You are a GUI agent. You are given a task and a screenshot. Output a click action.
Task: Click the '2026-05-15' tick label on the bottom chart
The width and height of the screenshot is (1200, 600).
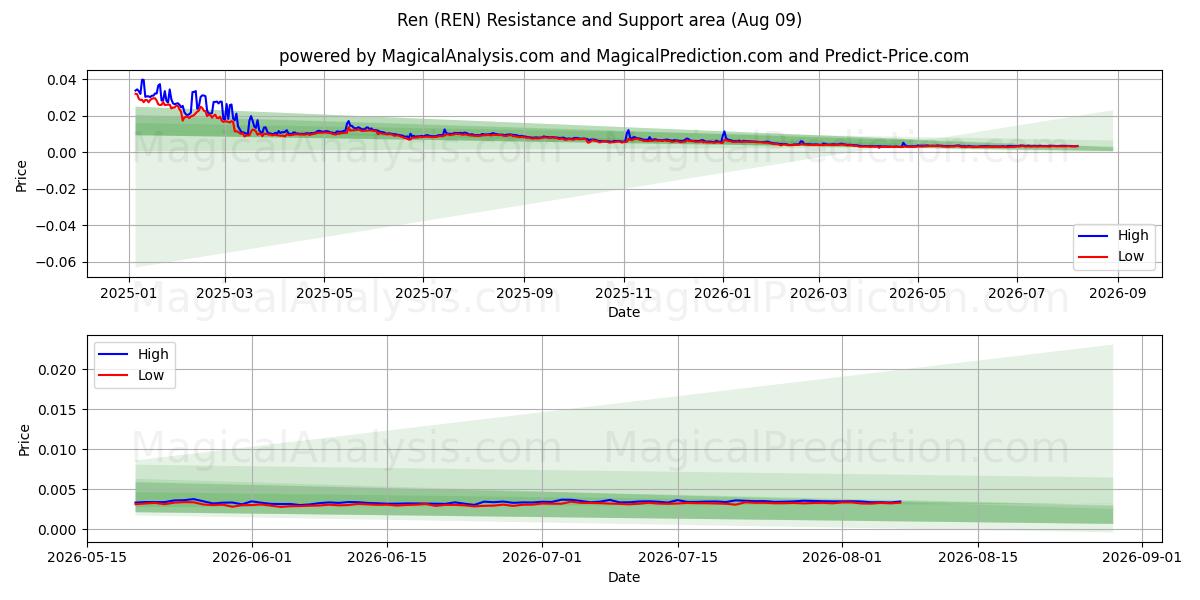(87, 558)
